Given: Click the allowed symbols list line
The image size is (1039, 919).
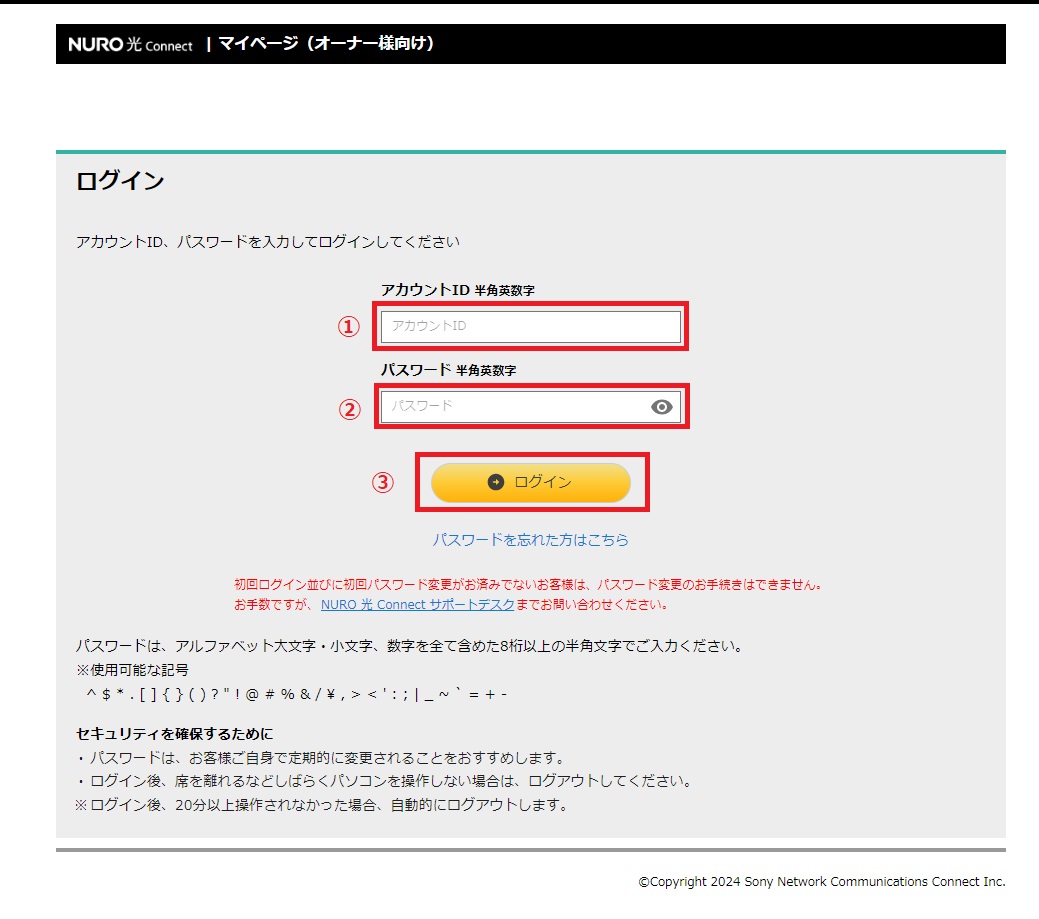Looking at the screenshot, I should [297, 694].
